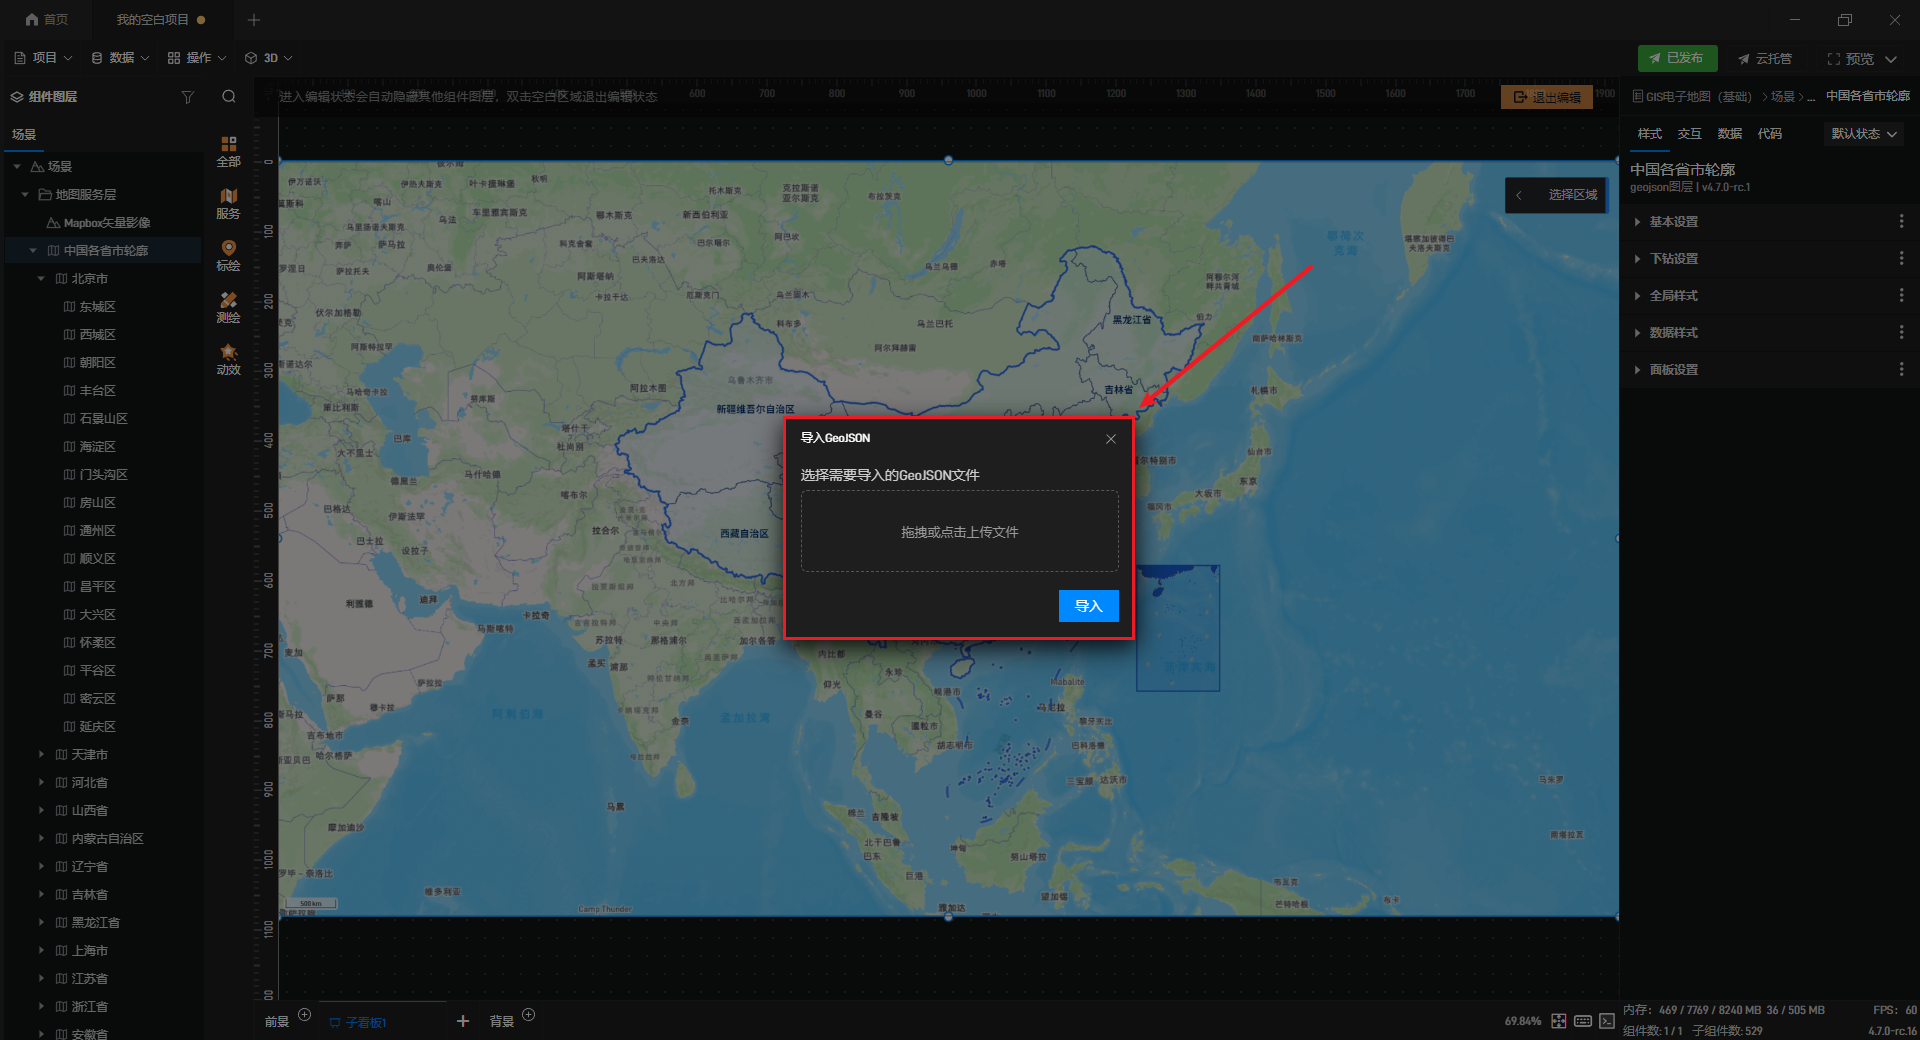
Task: Open the 默认状态 state dropdown
Action: tap(1863, 134)
